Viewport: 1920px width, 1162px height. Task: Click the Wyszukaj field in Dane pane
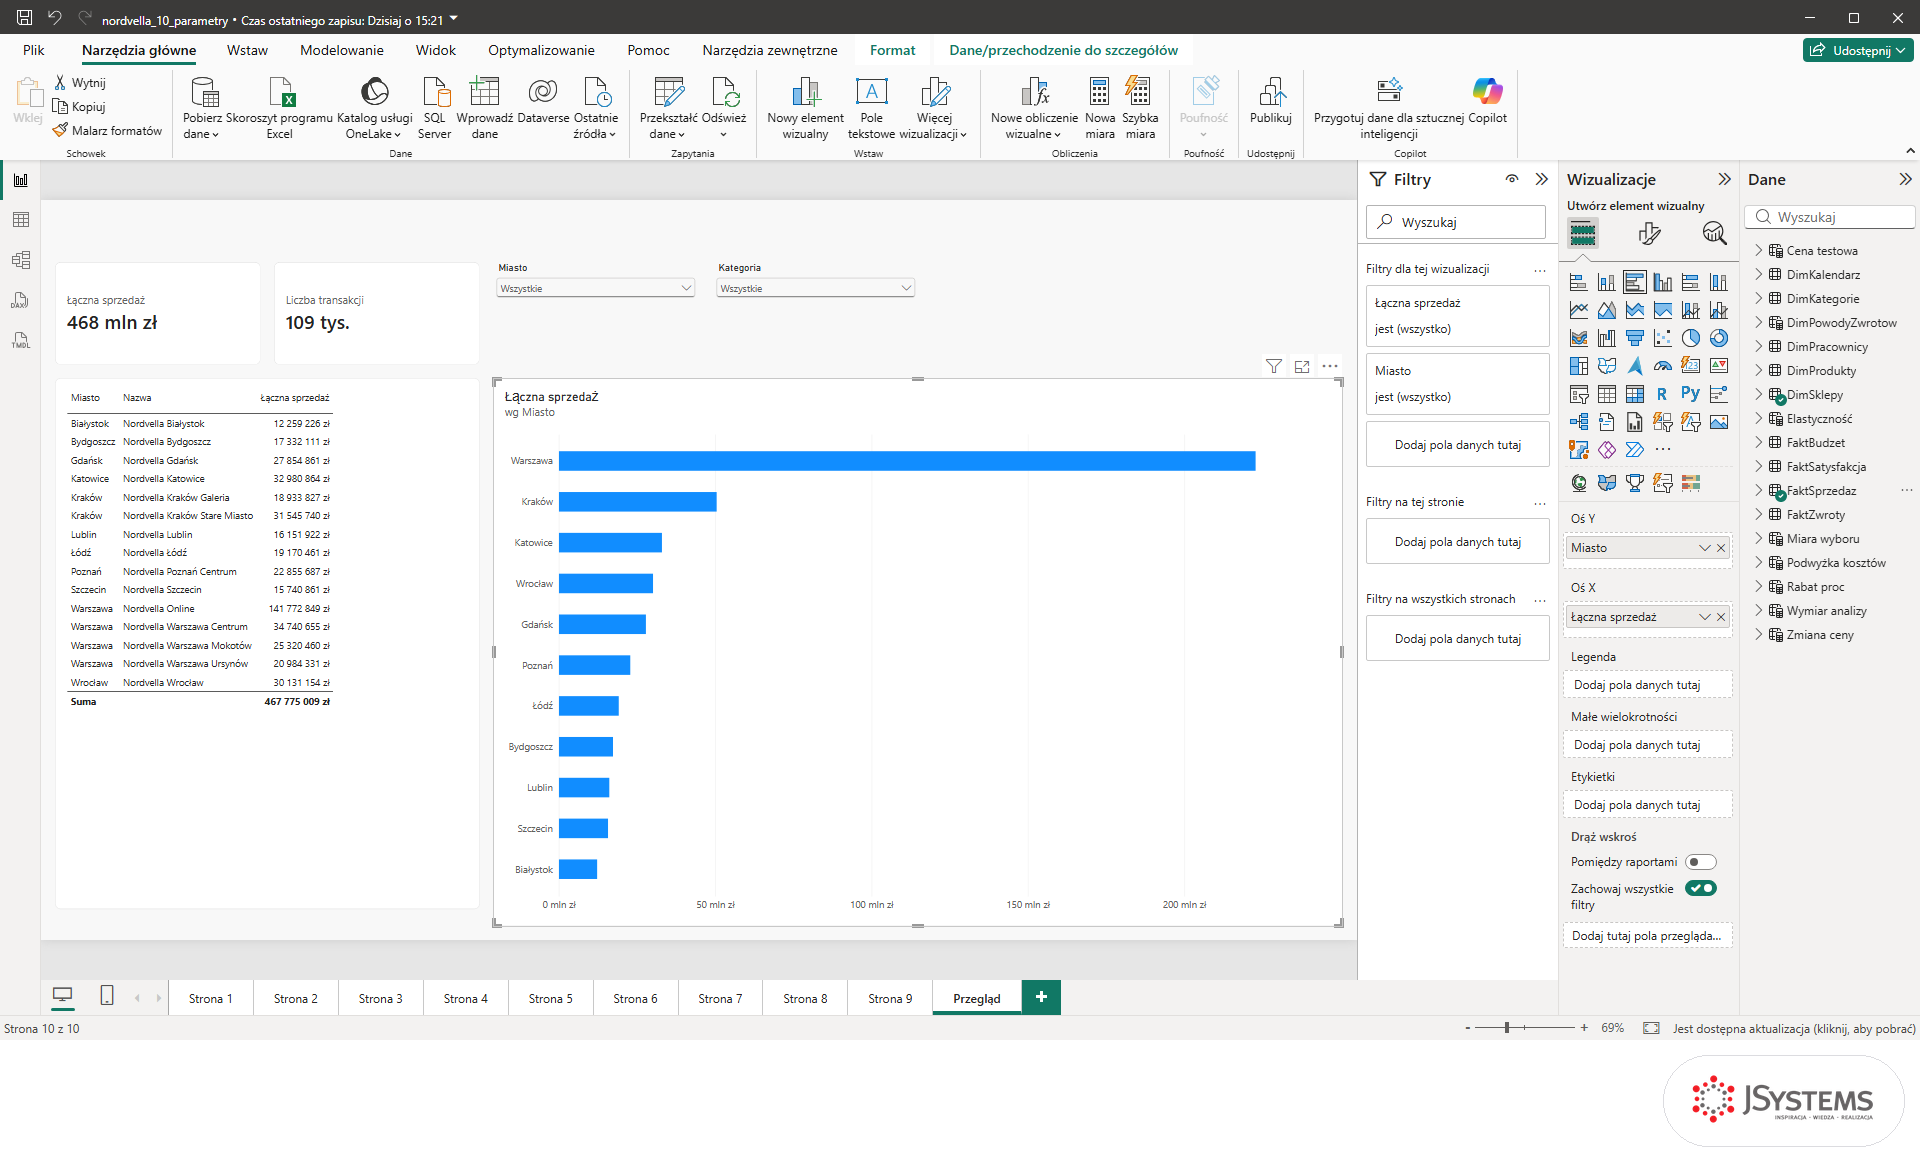point(1830,217)
